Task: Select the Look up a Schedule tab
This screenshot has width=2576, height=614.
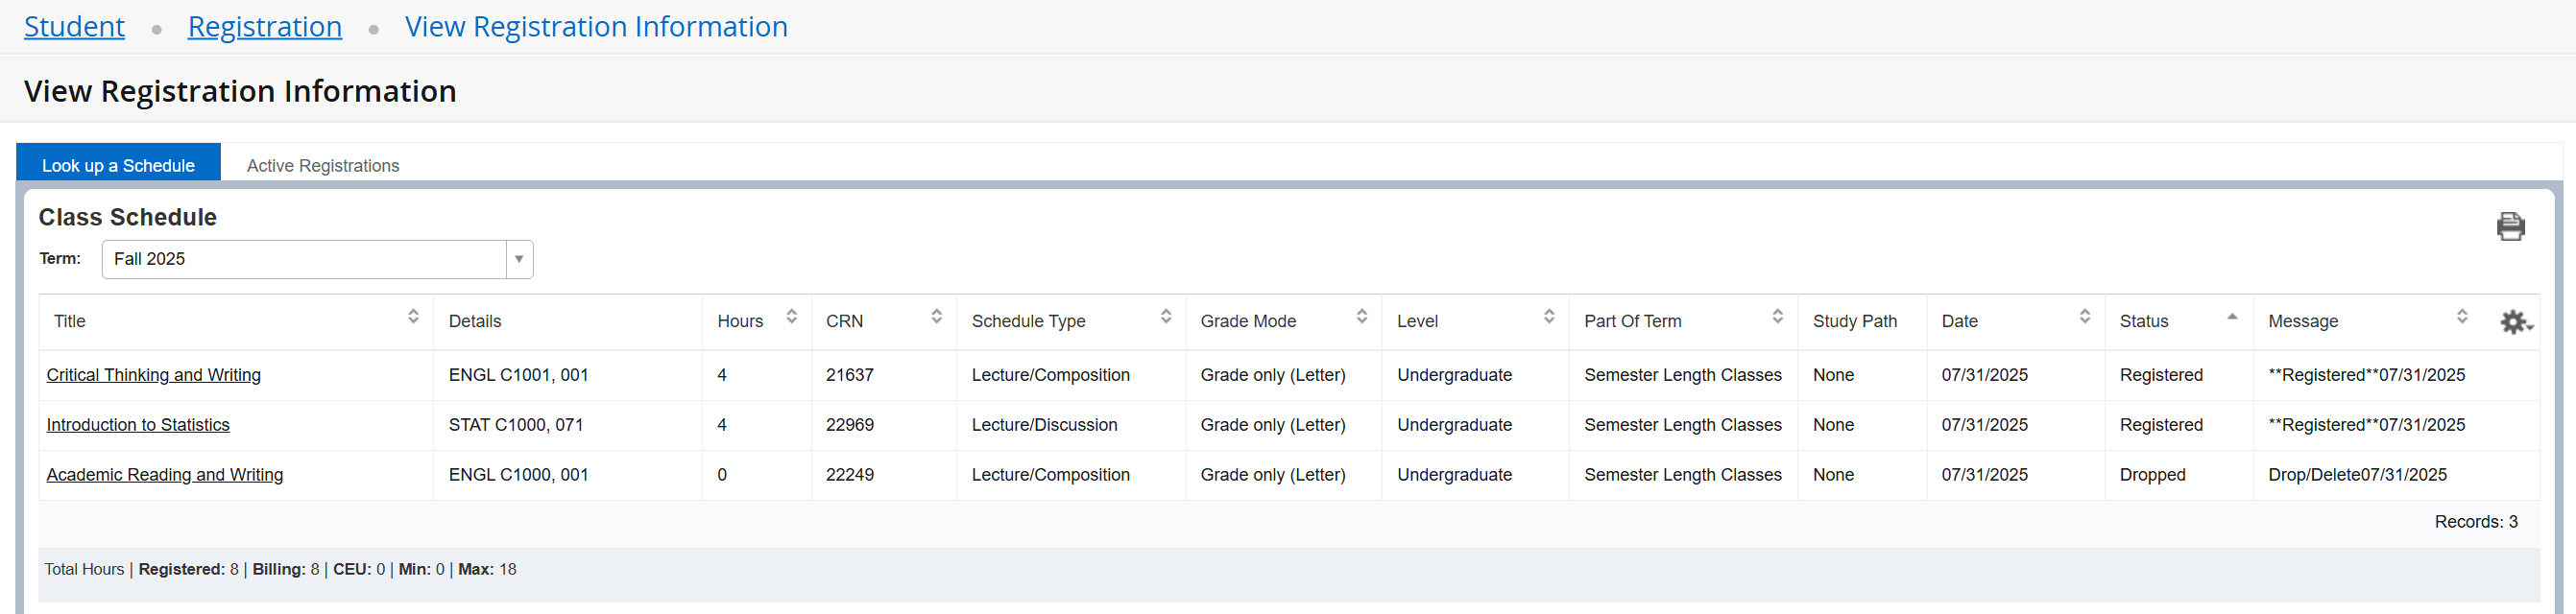Action: point(118,166)
